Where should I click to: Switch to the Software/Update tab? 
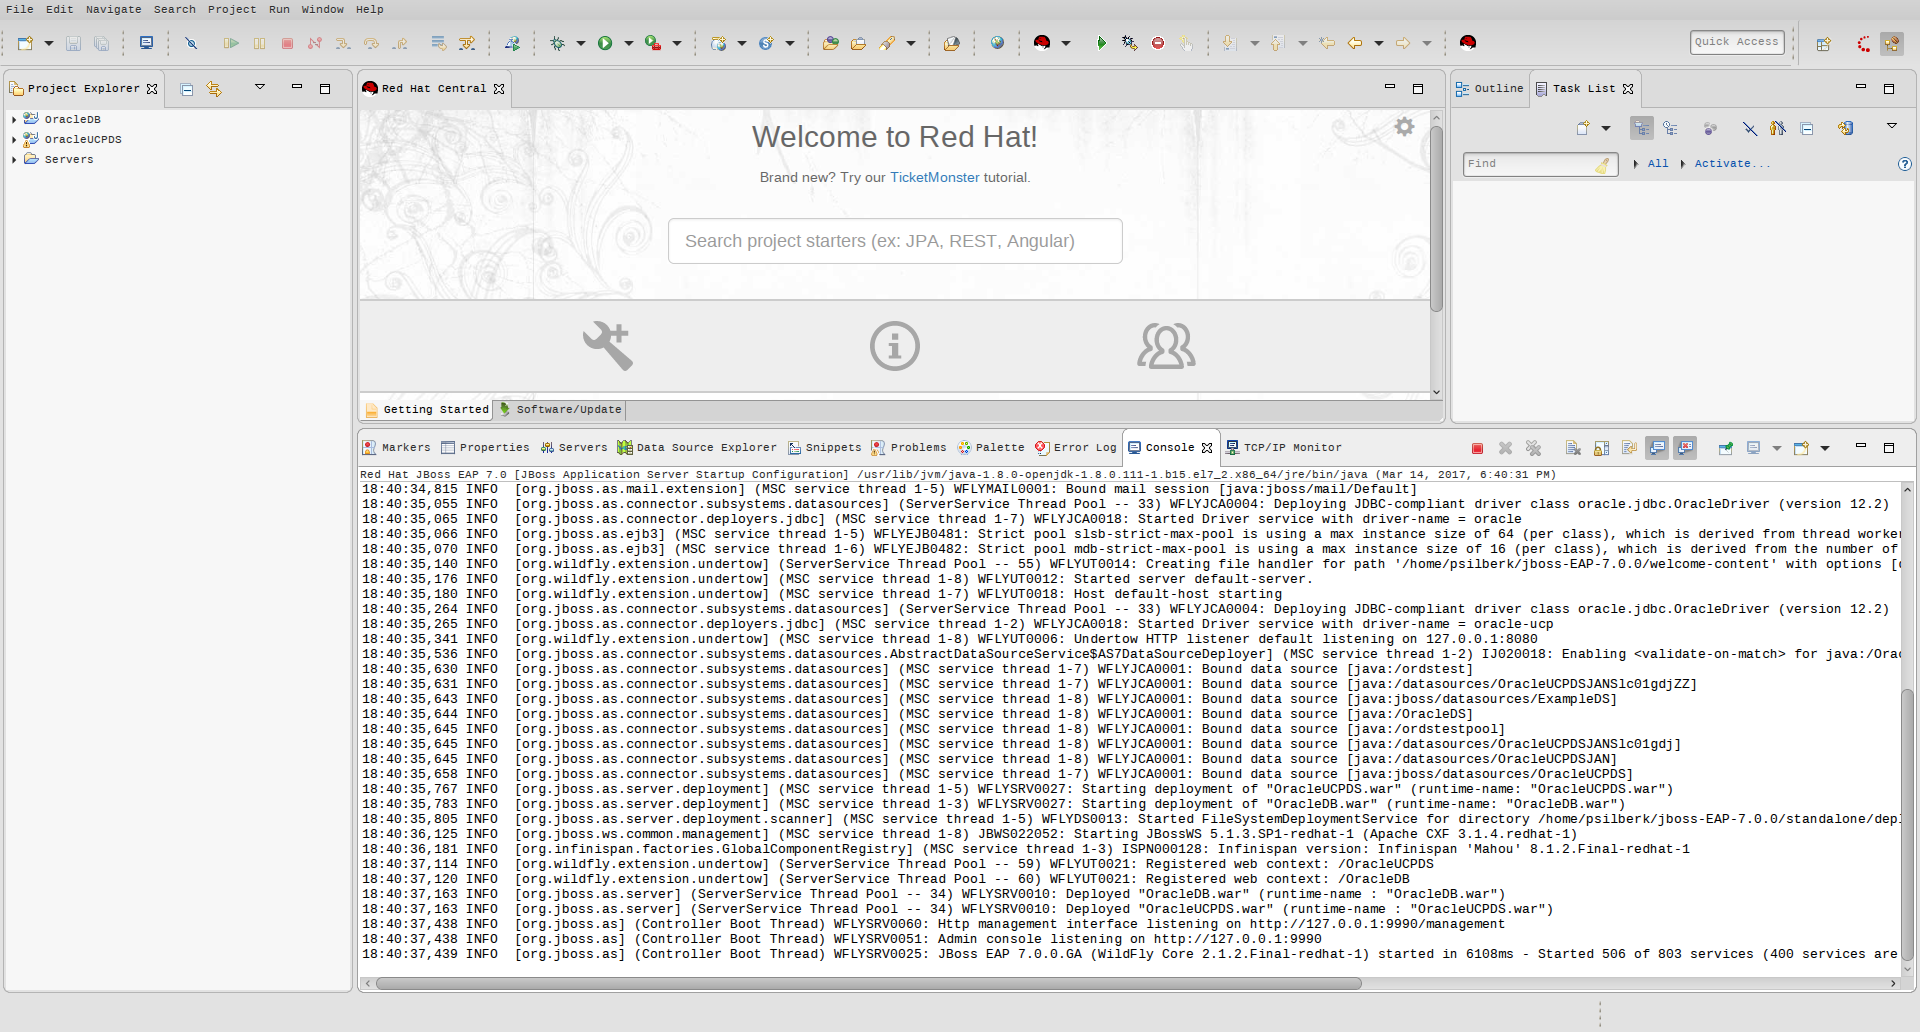[561, 410]
